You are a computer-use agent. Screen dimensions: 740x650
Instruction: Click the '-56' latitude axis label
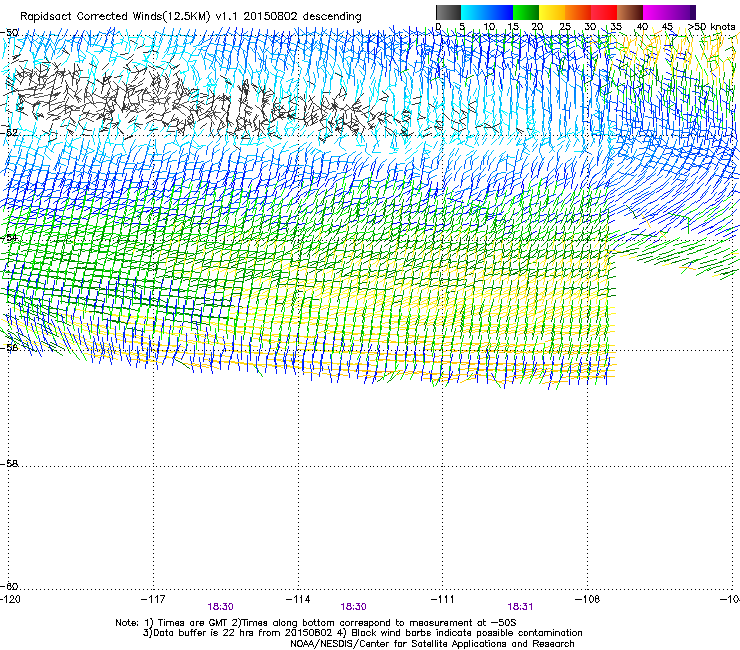[x=9, y=347]
